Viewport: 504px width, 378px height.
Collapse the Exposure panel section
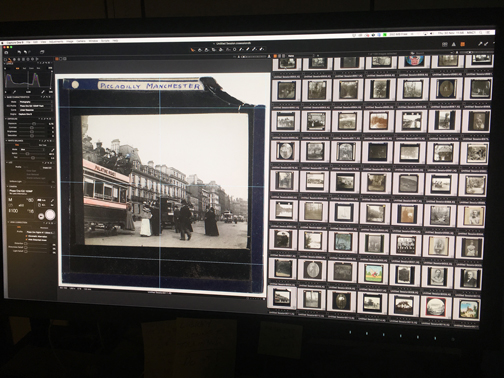click(x=6, y=118)
